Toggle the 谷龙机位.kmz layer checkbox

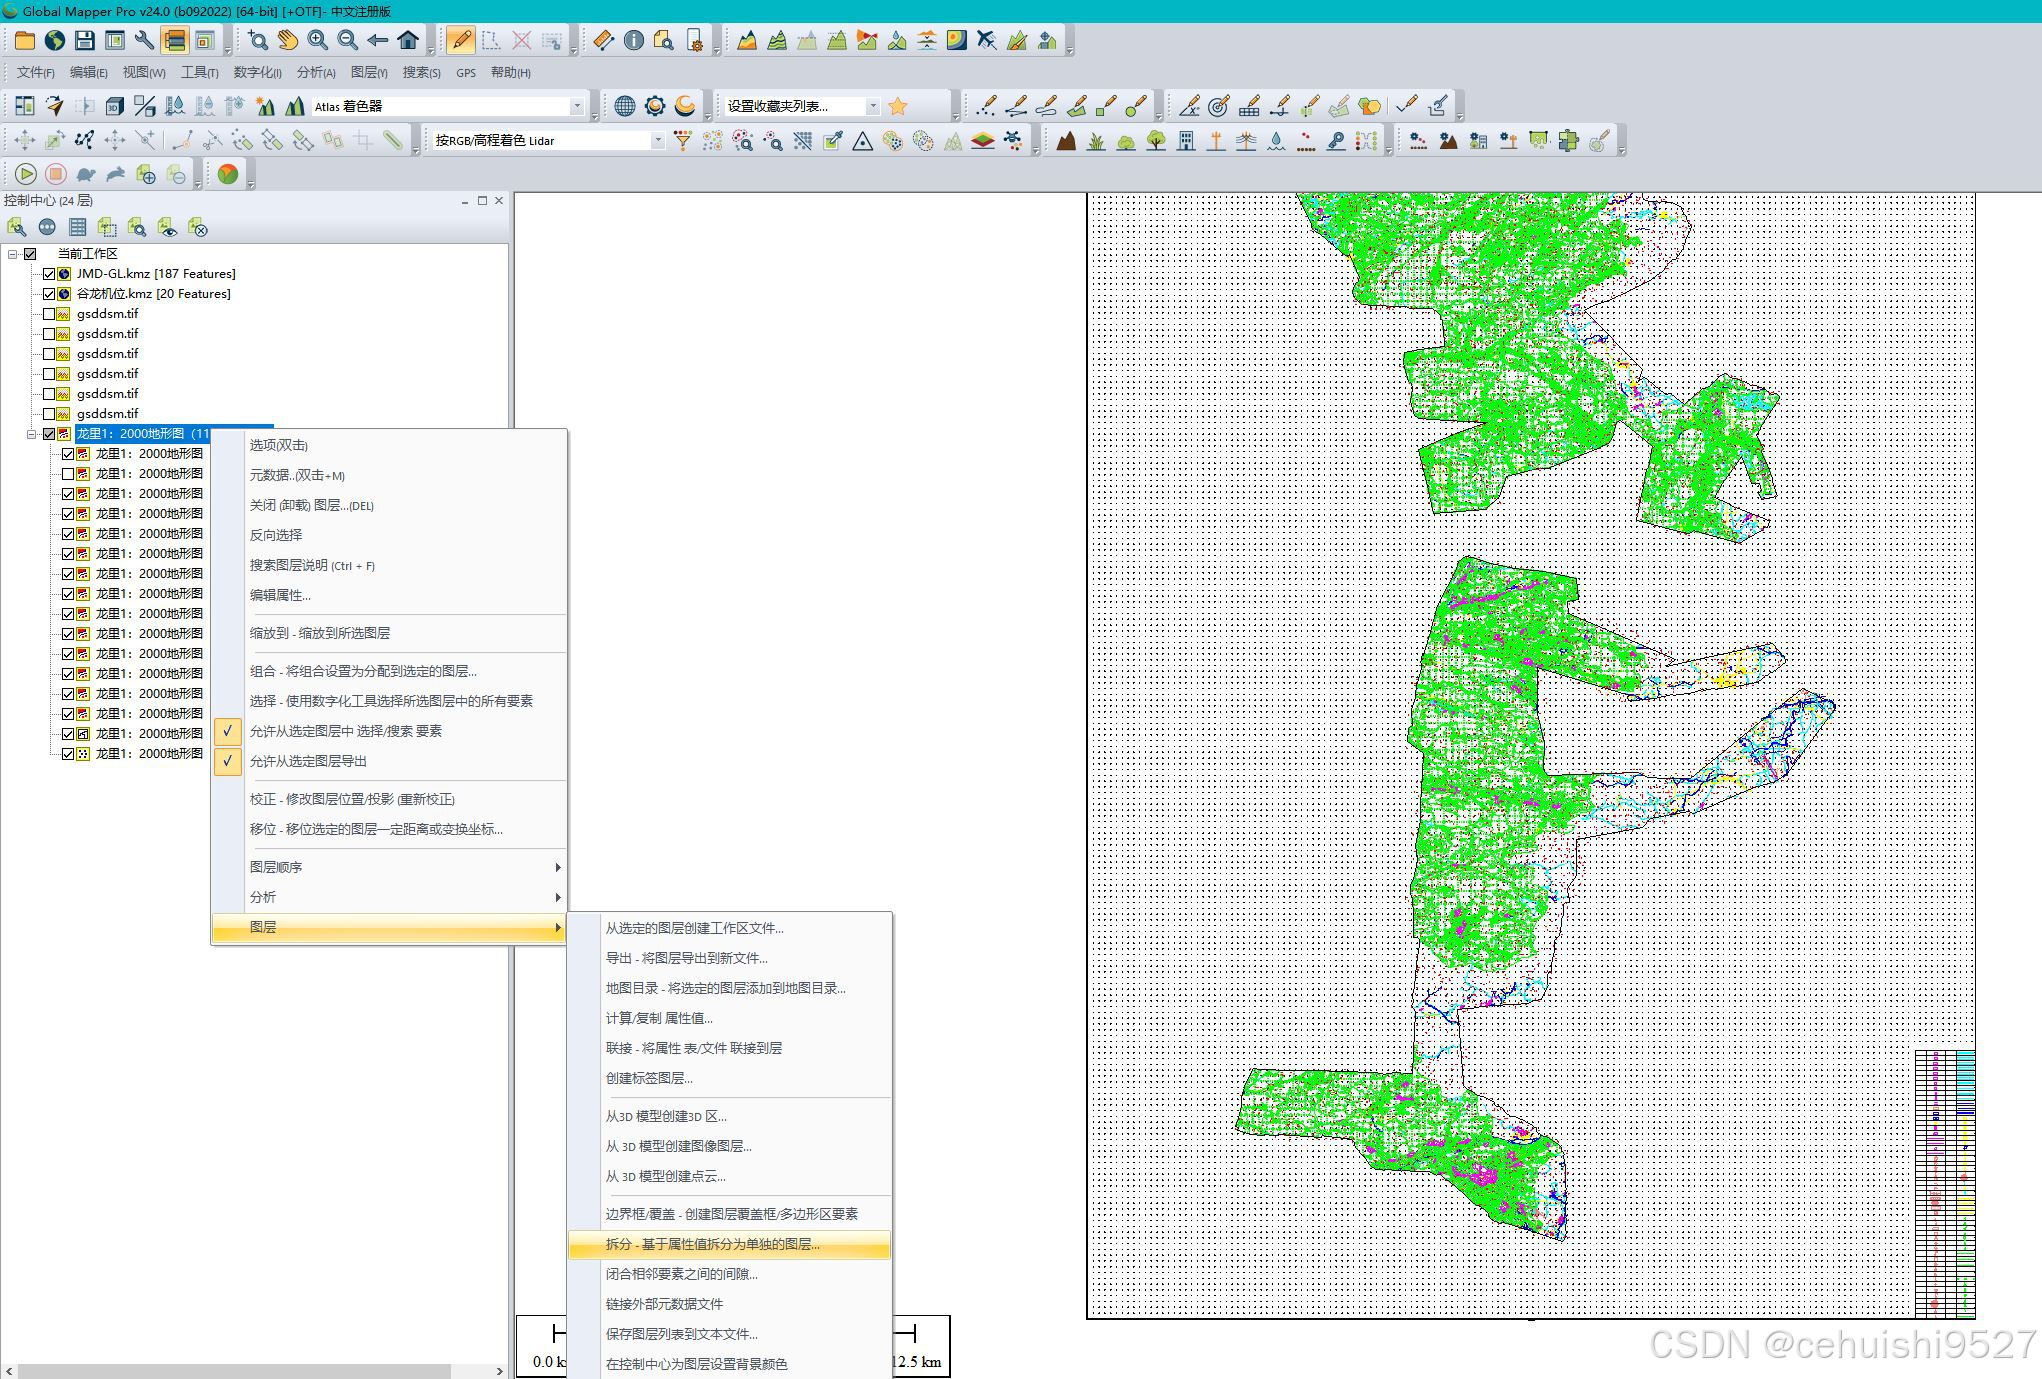49,294
